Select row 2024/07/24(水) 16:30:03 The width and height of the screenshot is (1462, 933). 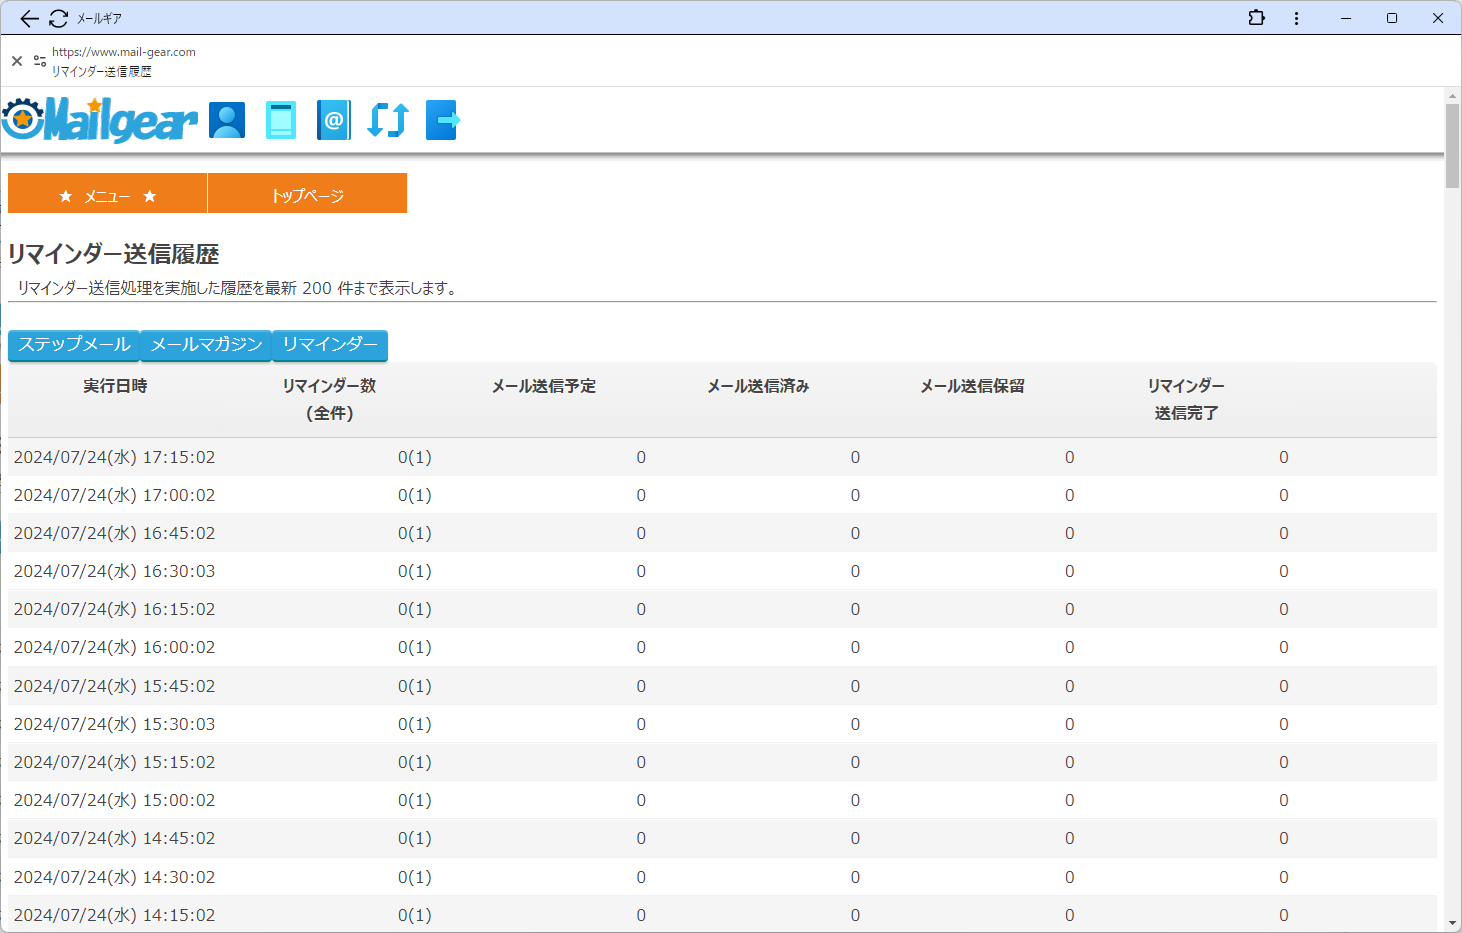point(722,571)
